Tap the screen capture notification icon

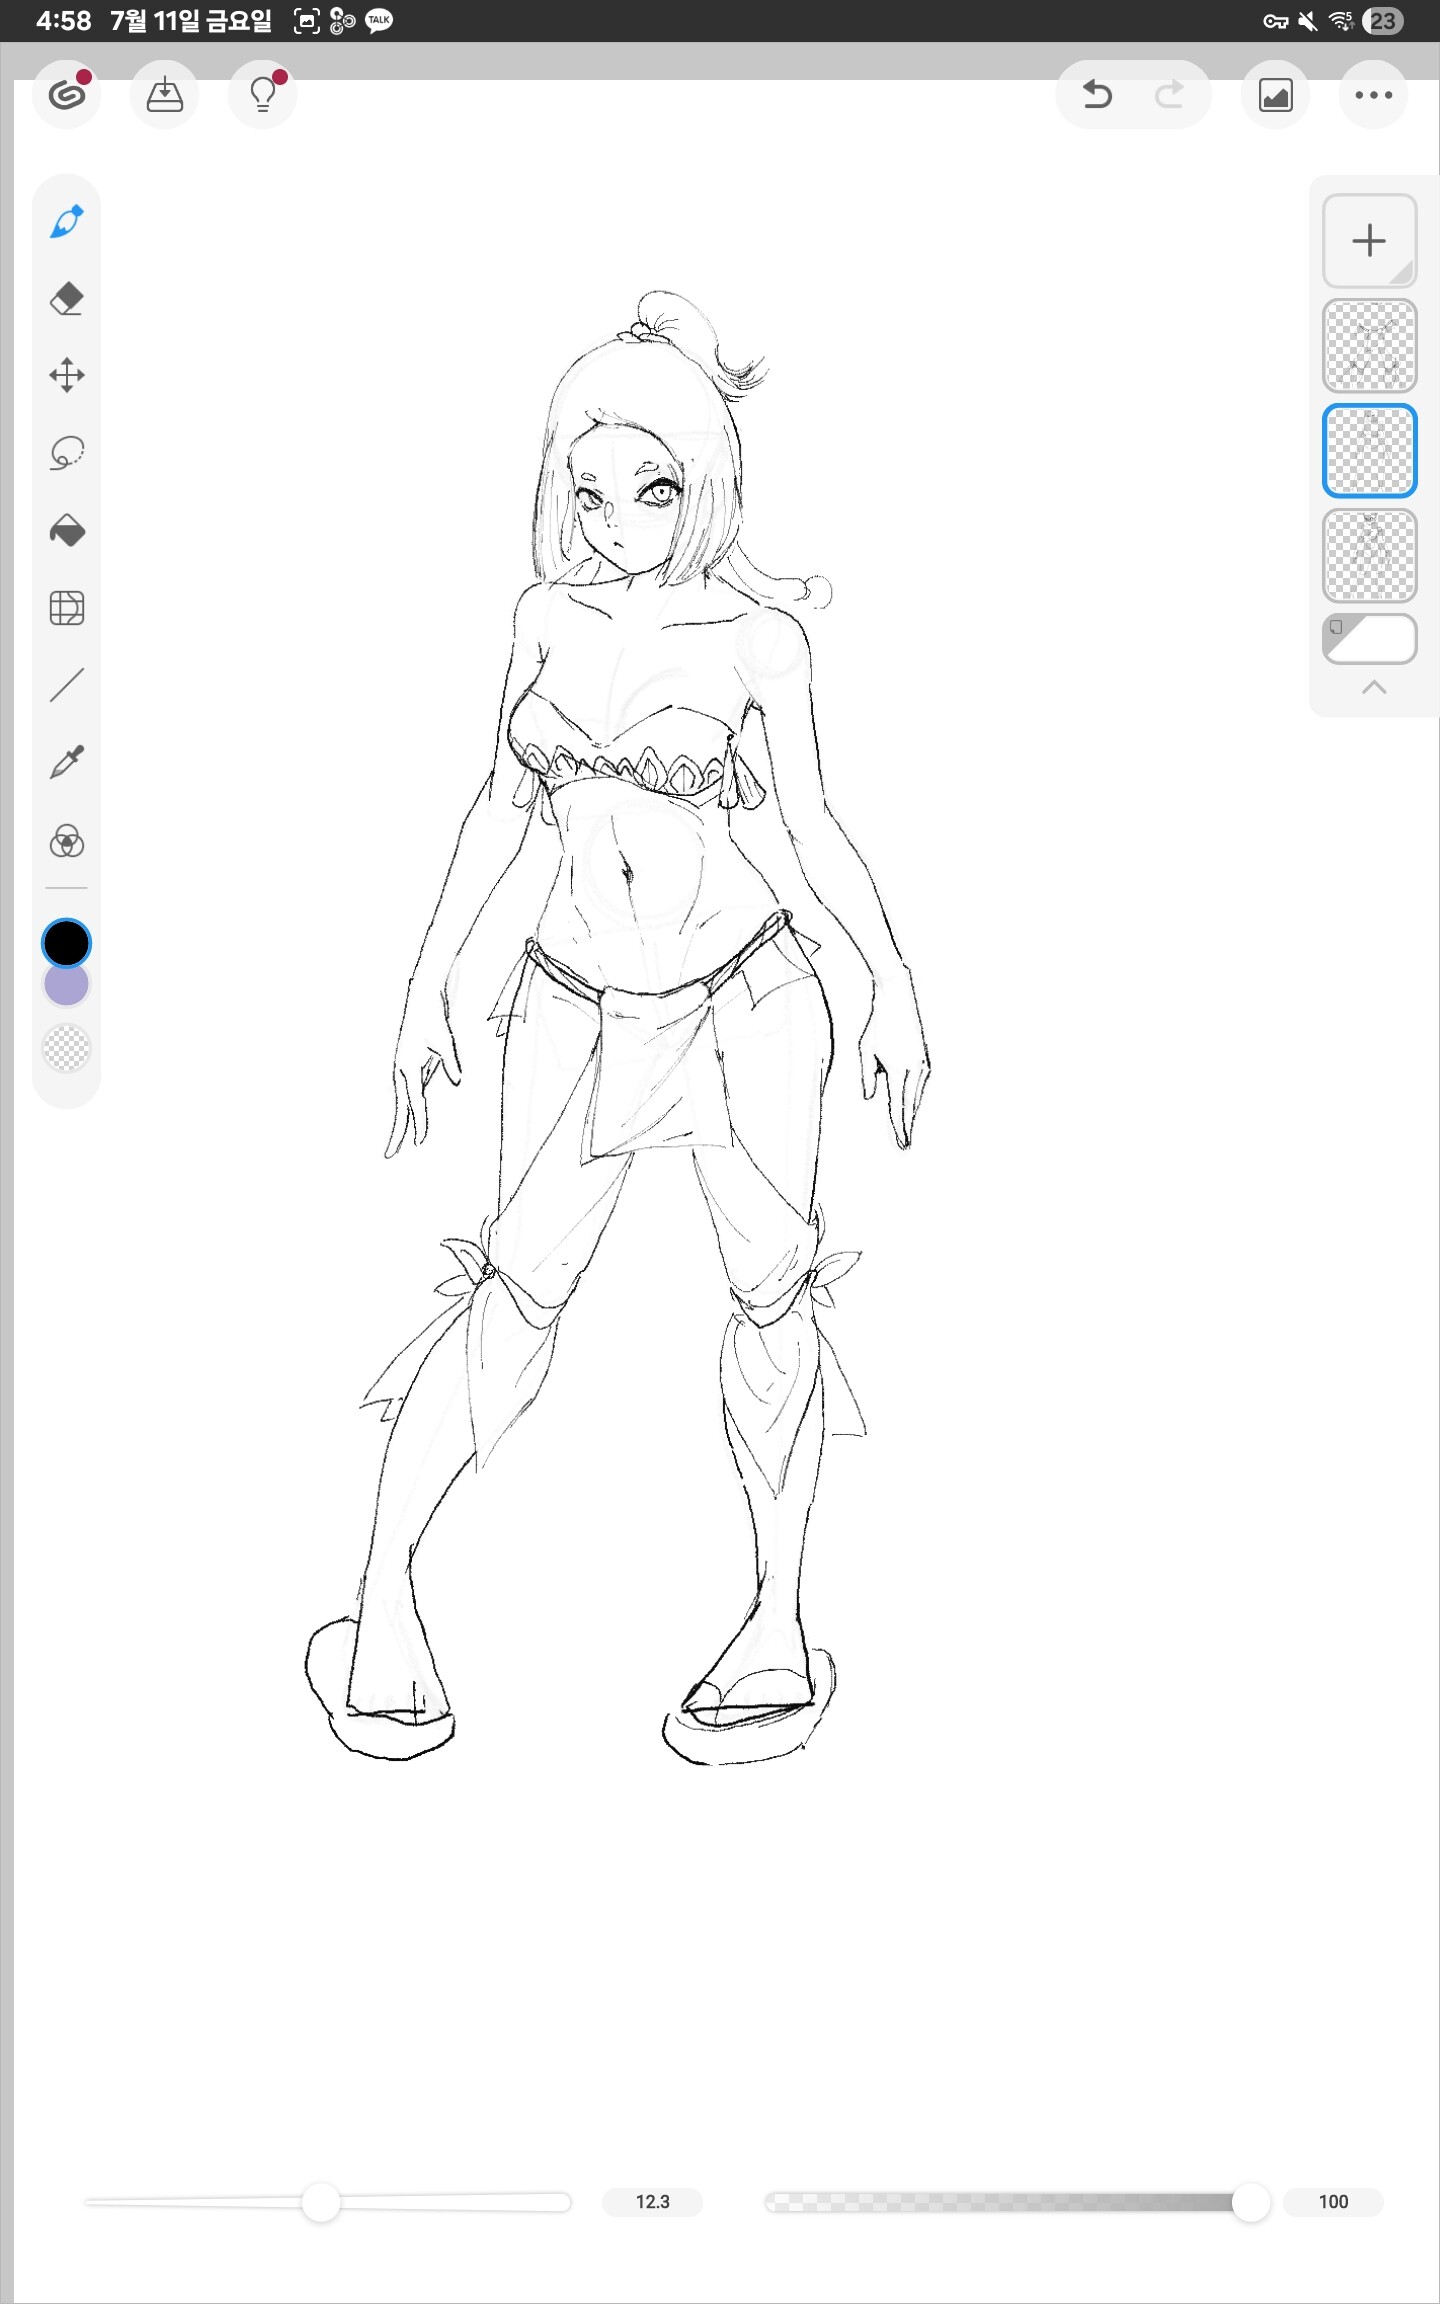pyautogui.click(x=306, y=21)
